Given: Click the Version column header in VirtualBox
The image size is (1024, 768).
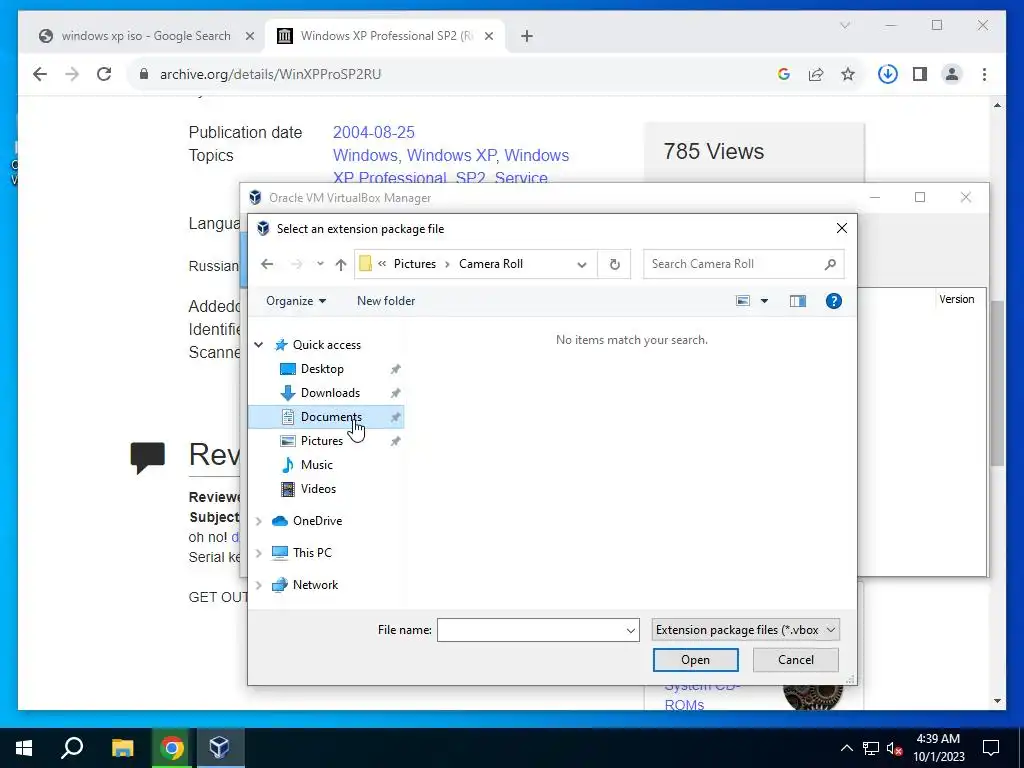Looking at the screenshot, I should 957,299.
